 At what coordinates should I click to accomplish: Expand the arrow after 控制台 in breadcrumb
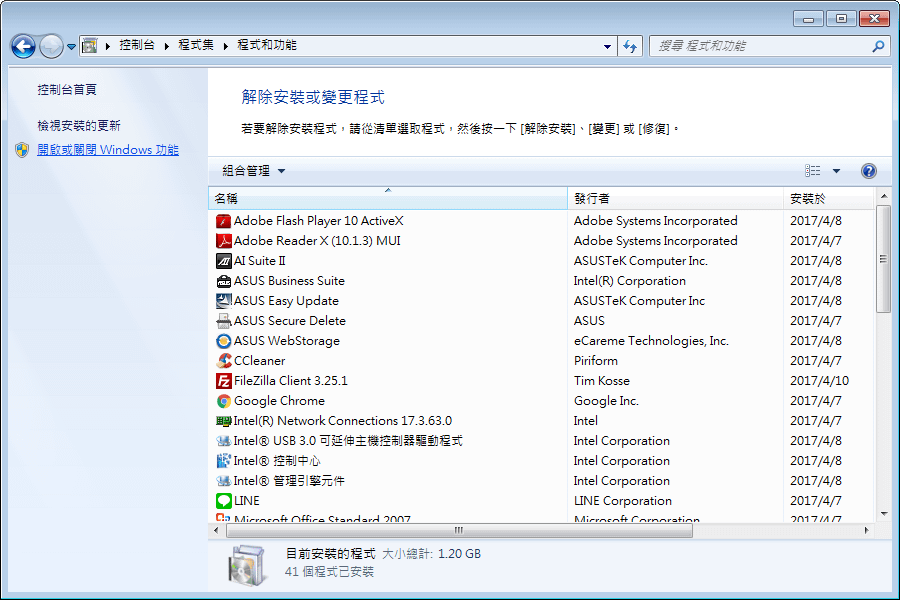pos(166,46)
